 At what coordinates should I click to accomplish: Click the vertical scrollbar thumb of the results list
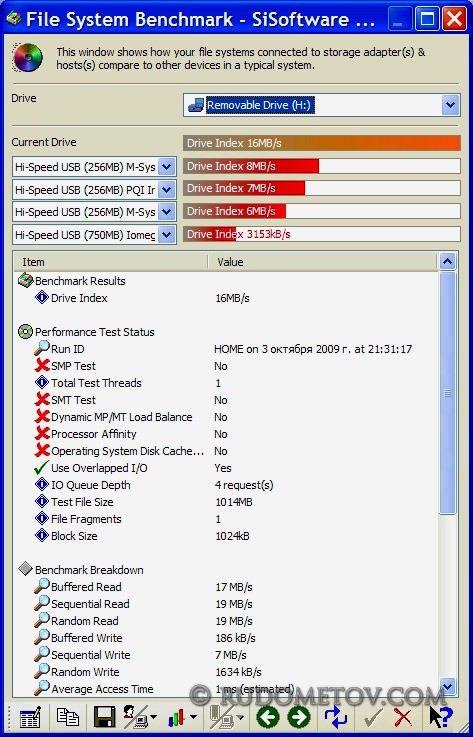point(448,393)
